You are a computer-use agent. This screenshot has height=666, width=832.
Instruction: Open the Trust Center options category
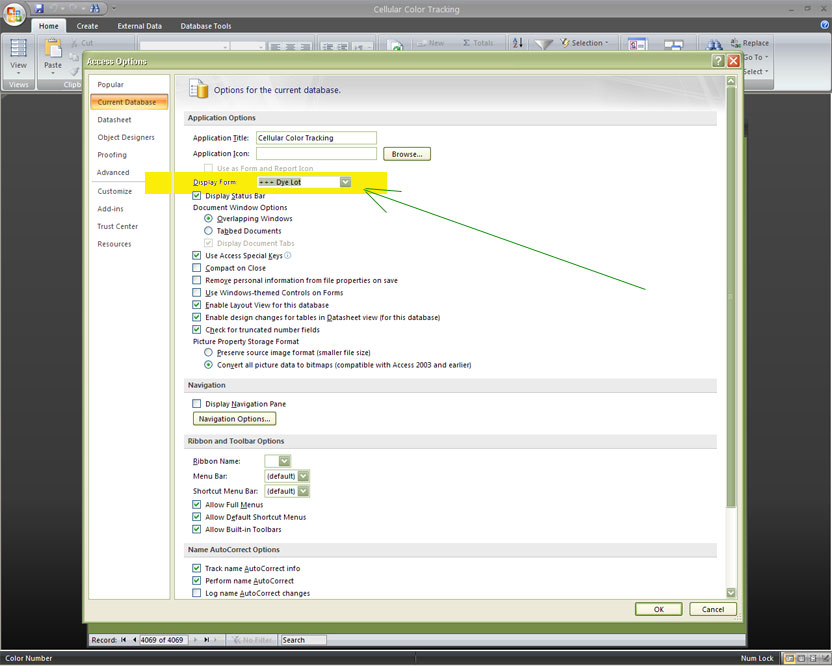coord(117,226)
